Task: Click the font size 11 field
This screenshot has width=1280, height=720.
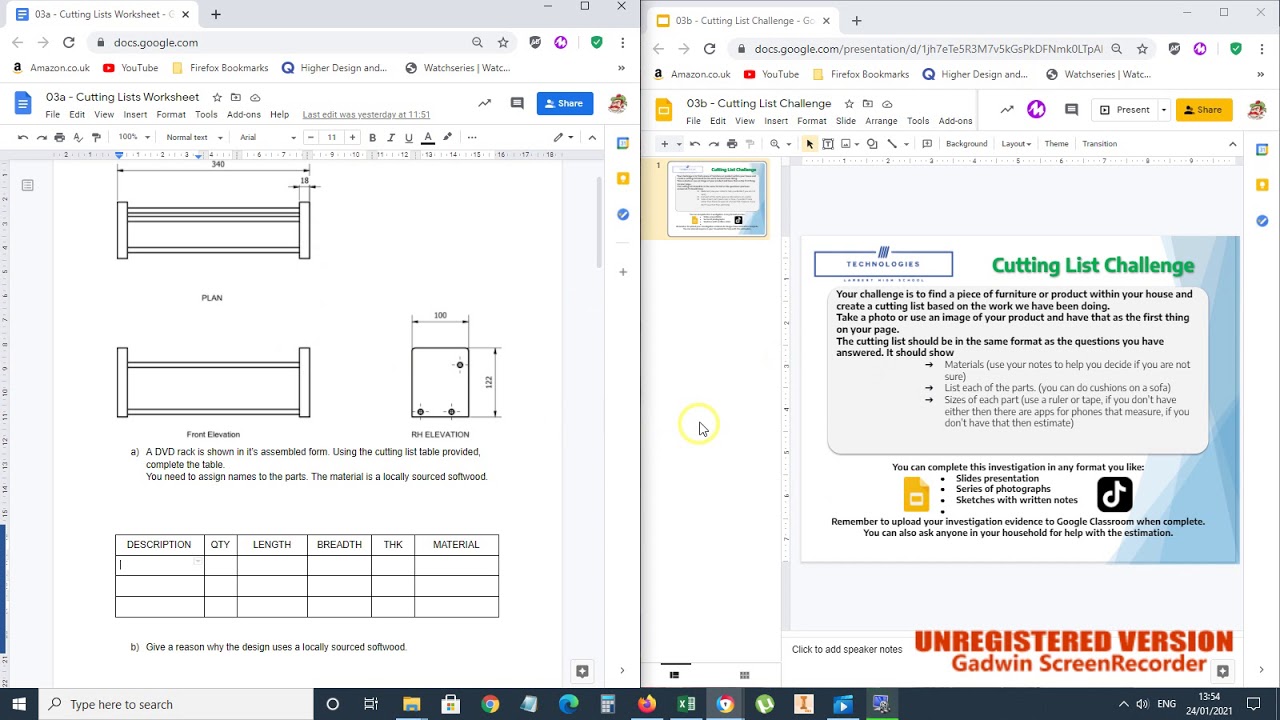Action: pyautogui.click(x=331, y=137)
